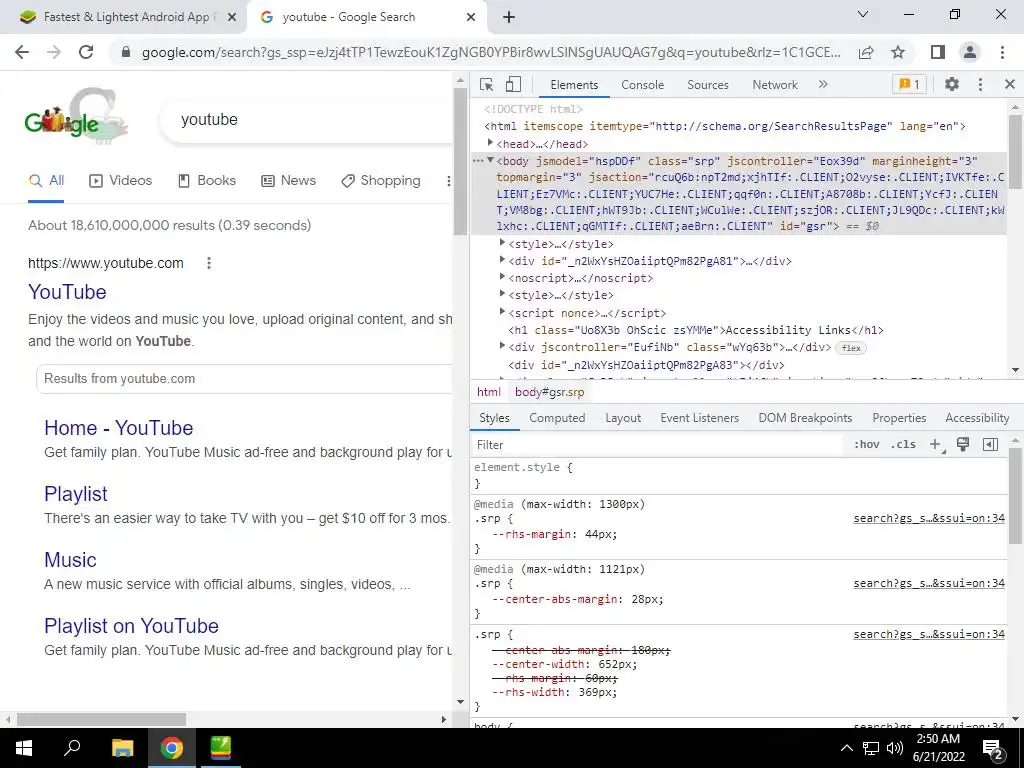Expand the head element node
The height and width of the screenshot is (768, 1024).
pyautogui.click(x=490, y=143)
